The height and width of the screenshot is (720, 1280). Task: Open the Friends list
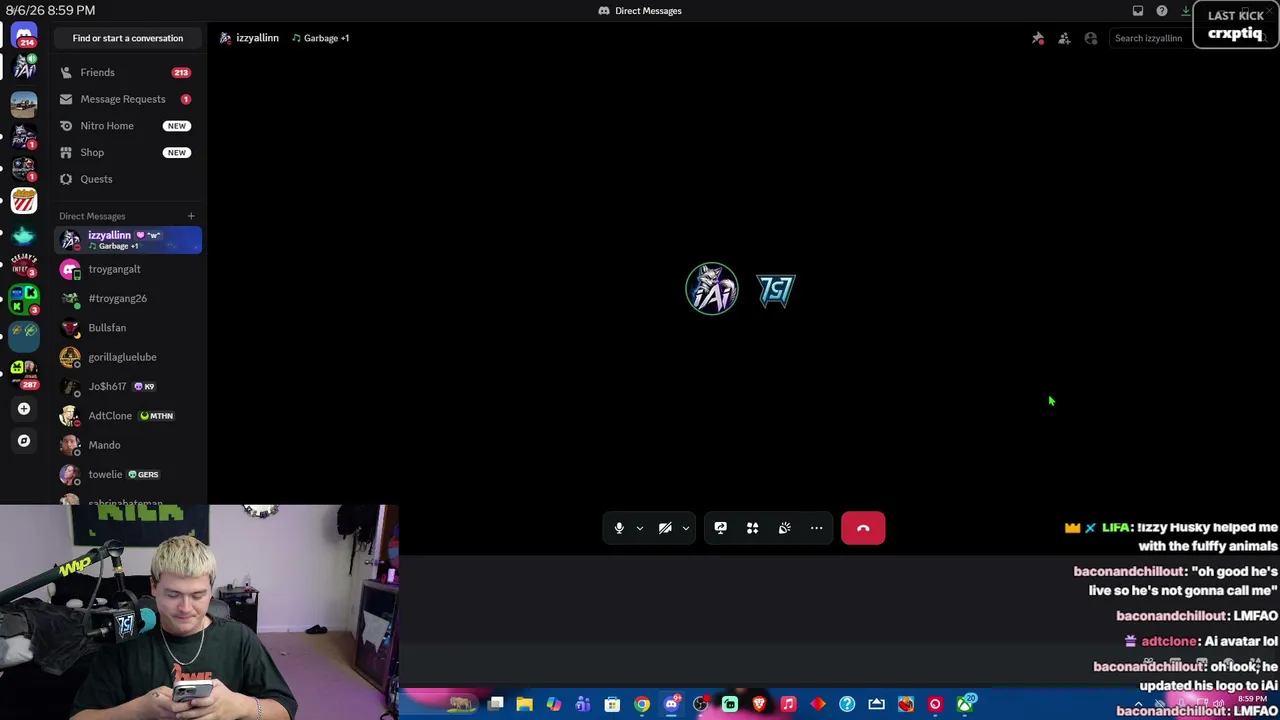tap(128, 72)
